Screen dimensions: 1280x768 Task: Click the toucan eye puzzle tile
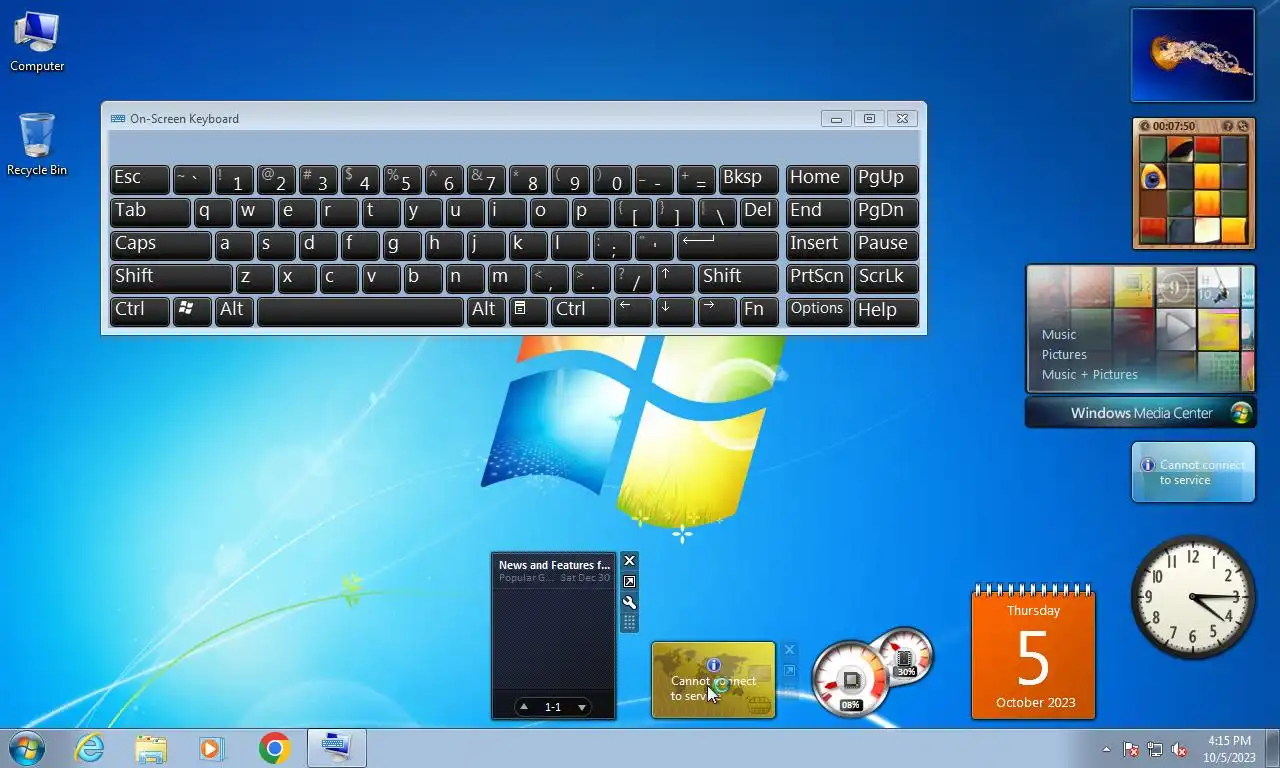[x=1153, y=177]
